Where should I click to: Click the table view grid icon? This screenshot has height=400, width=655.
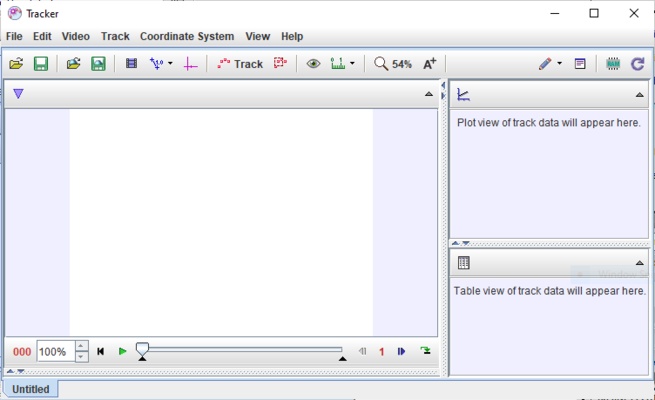click(x=464, y=263)
